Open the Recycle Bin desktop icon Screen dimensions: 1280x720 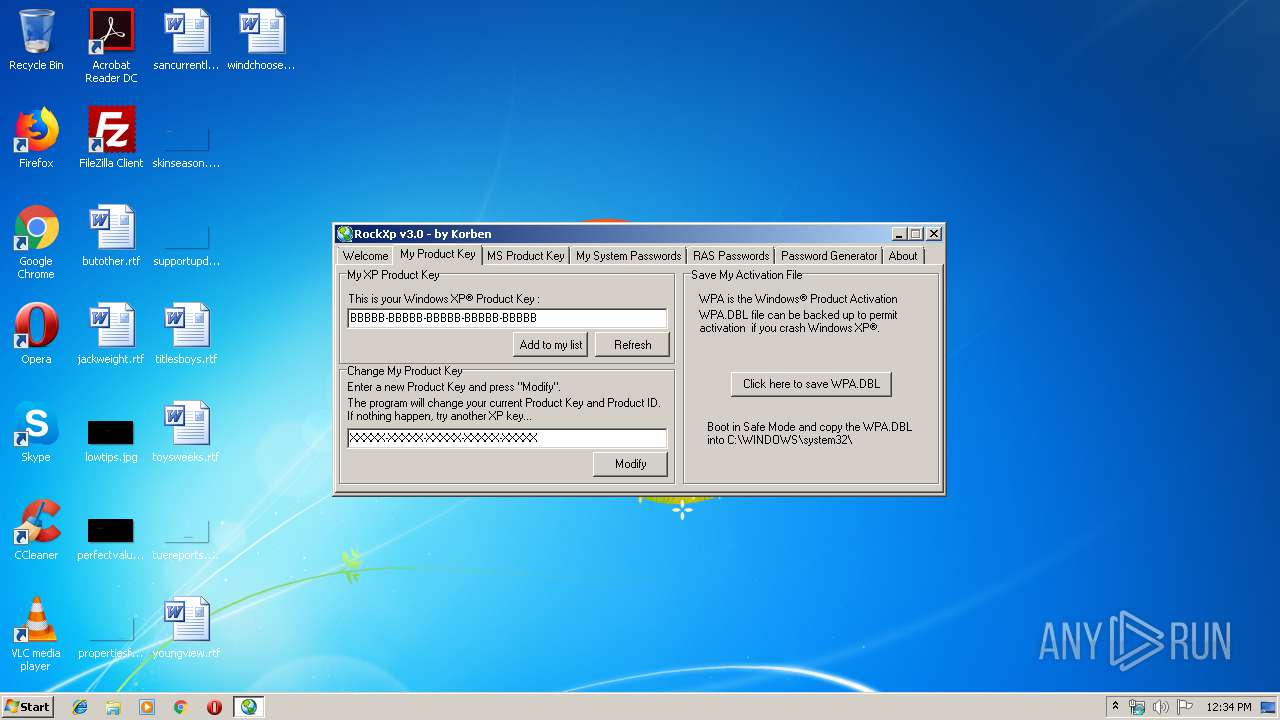tap(36, 40)
